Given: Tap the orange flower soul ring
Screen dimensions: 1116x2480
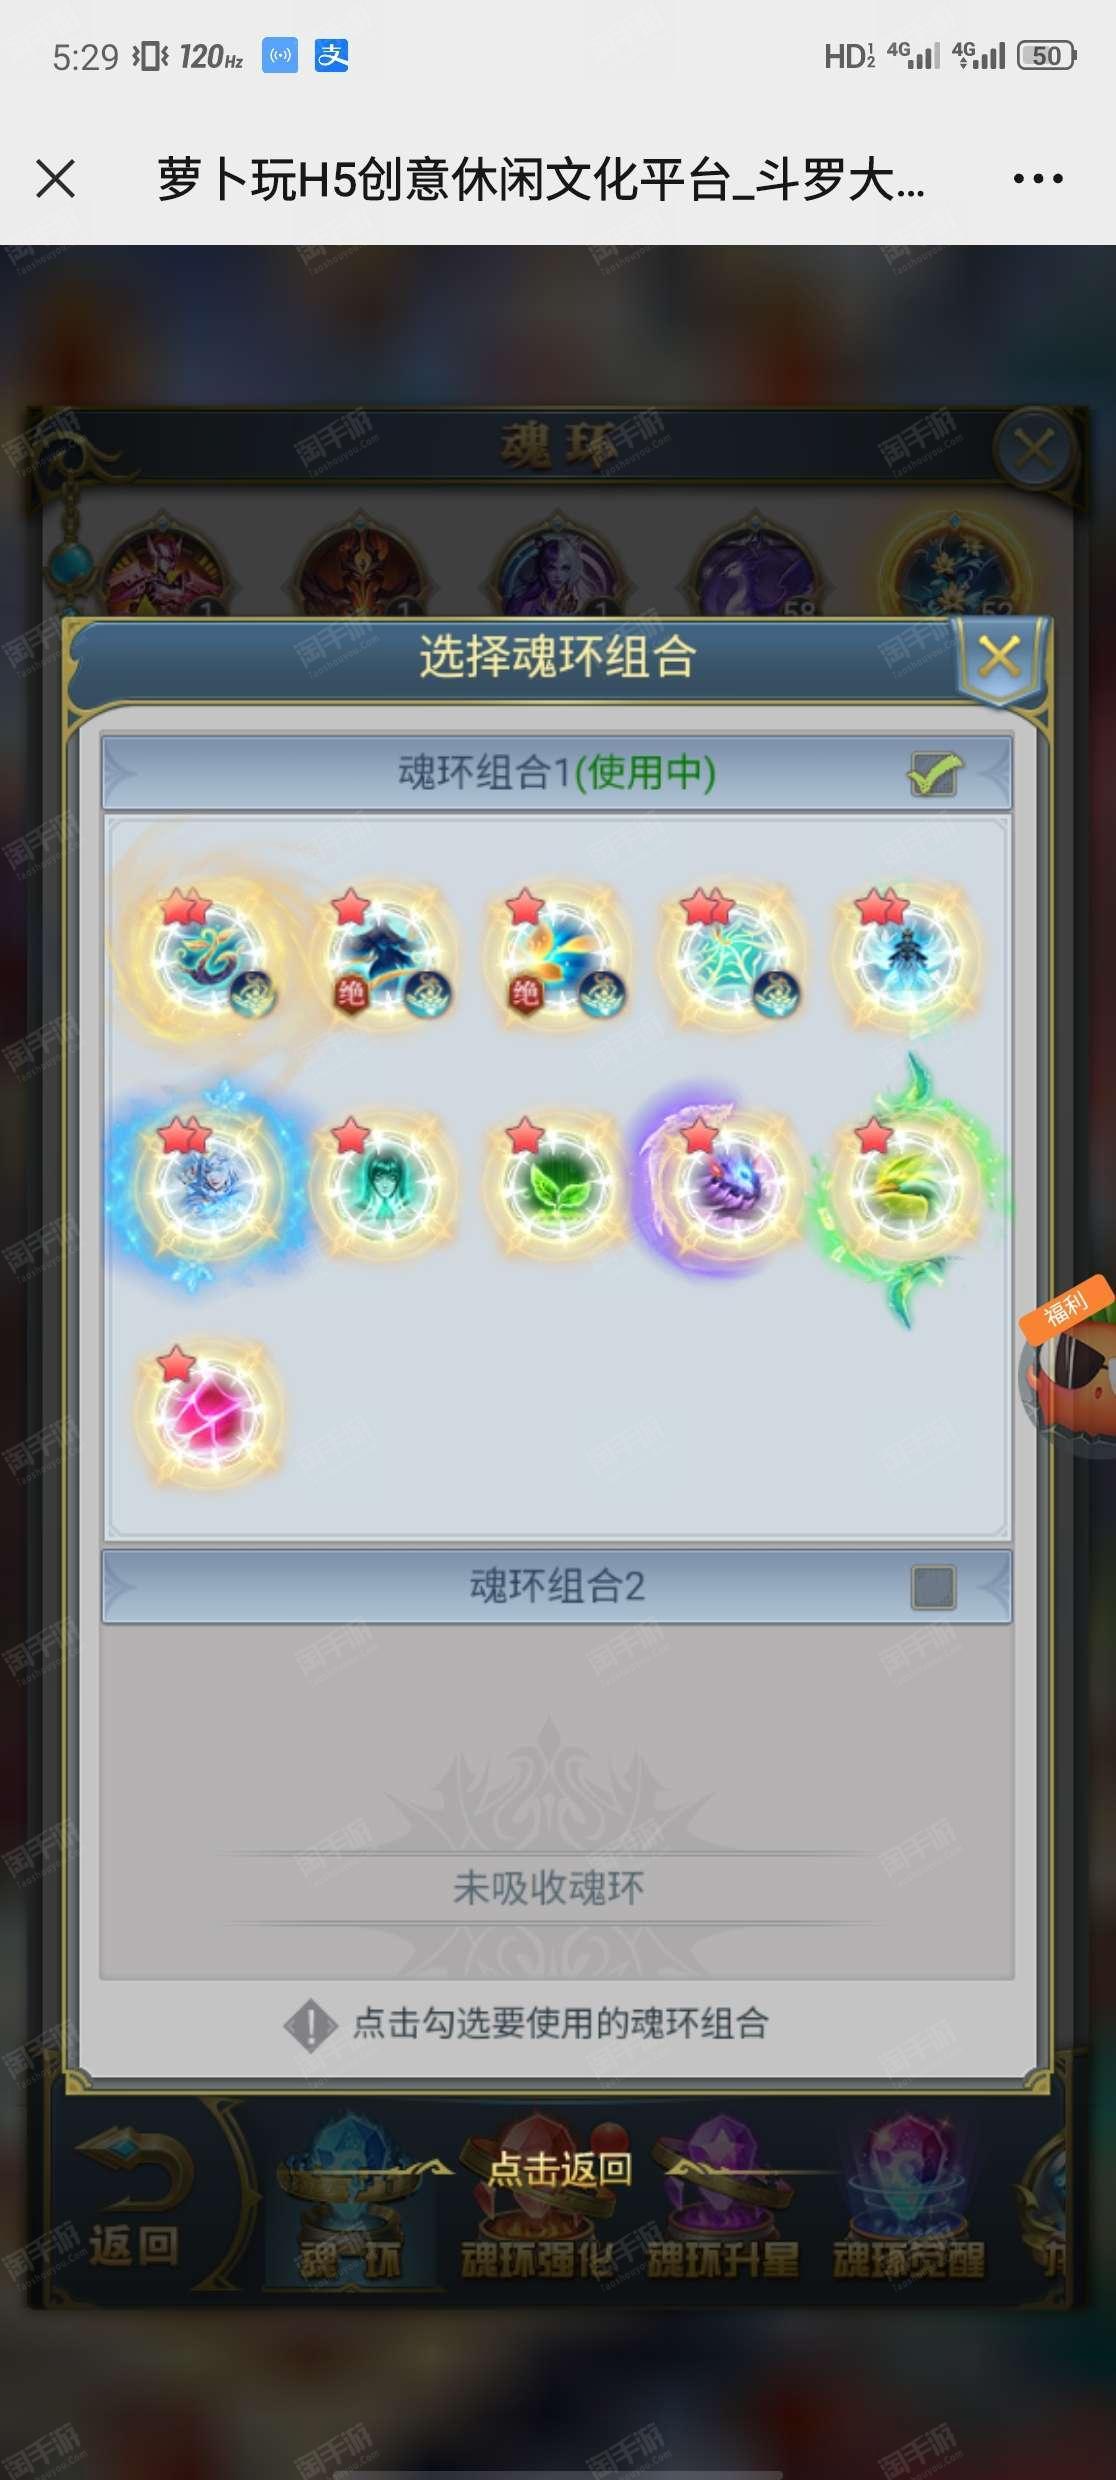Looking at the screenshot, I should pos(556,954).
